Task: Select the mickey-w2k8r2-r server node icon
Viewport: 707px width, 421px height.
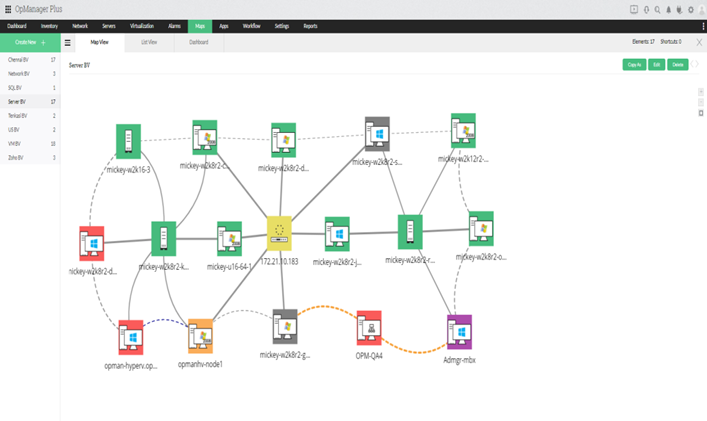Action: pos(410,232)
